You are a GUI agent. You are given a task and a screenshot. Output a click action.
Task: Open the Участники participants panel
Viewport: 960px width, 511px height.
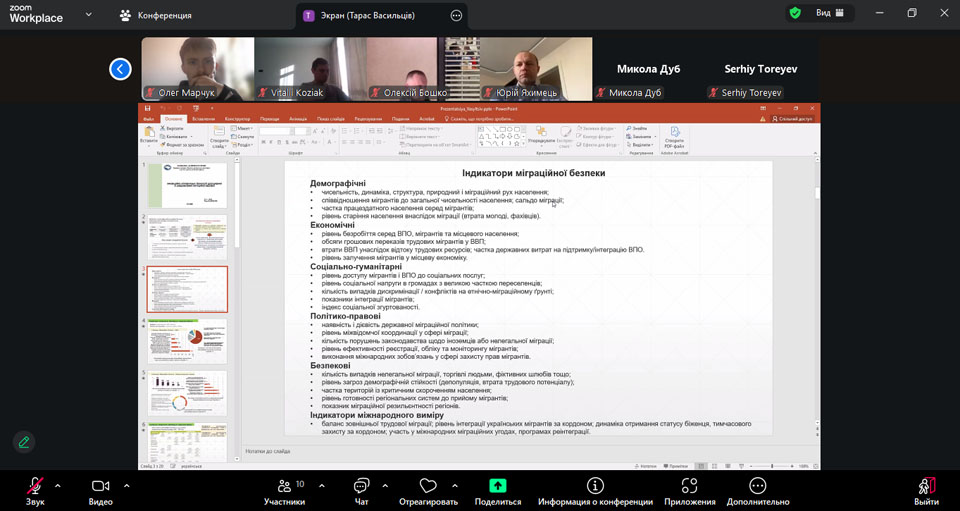[284, 487]
